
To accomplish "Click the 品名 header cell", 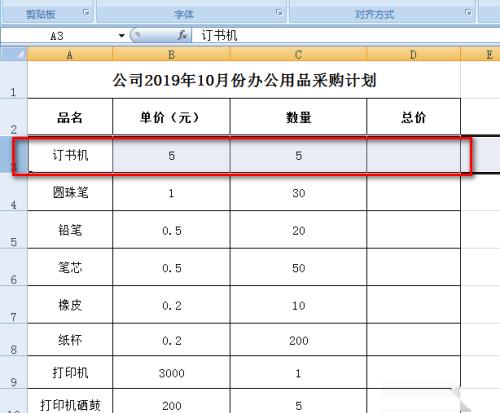I will [x=70, y=117].
